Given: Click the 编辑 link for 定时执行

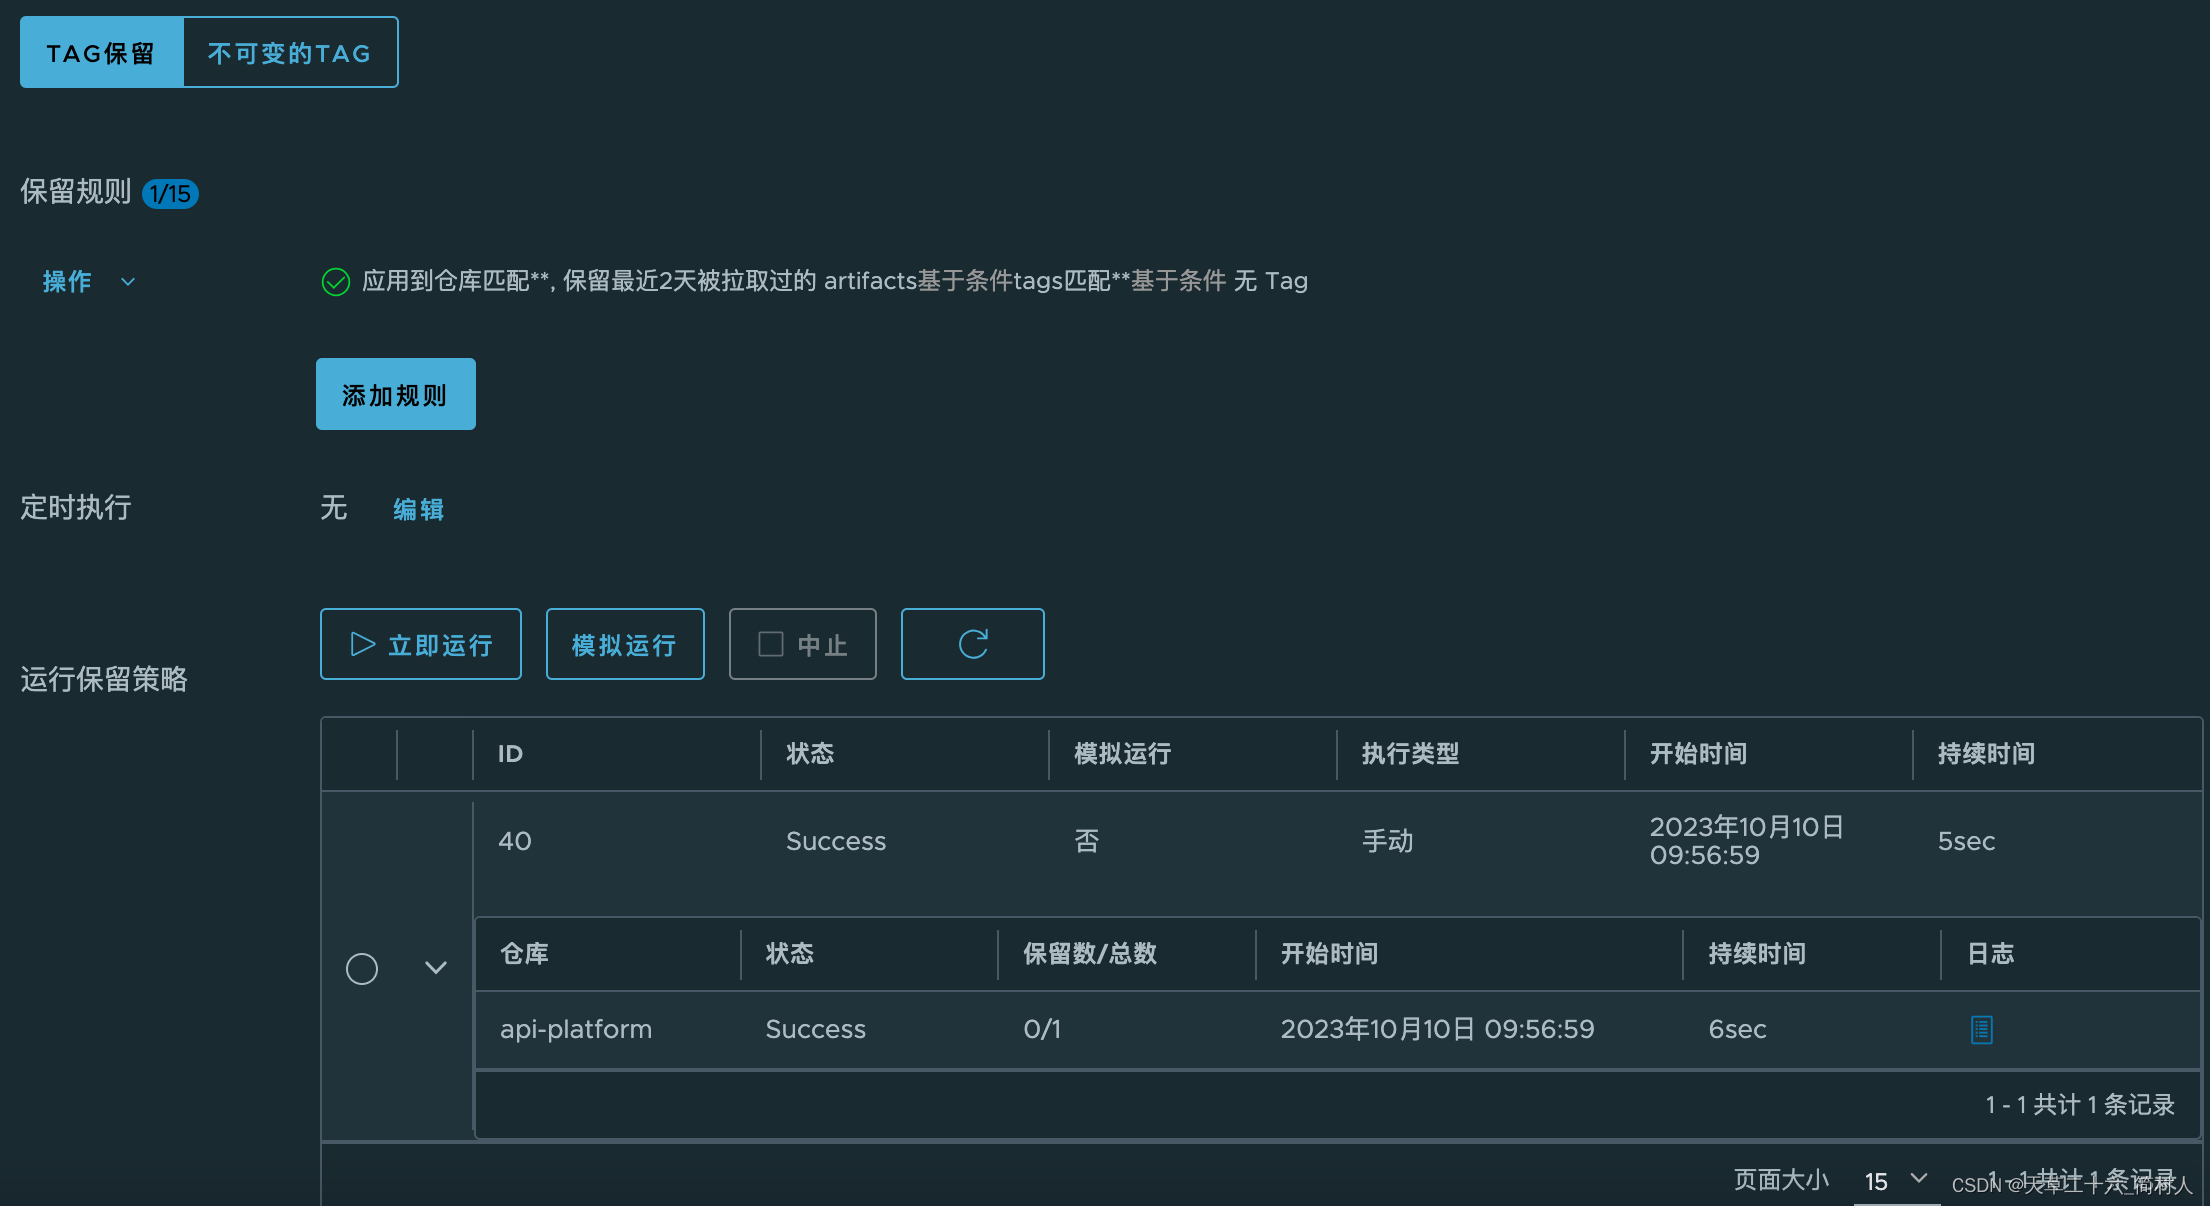Looking at the screenshot, I should (418, 509).
